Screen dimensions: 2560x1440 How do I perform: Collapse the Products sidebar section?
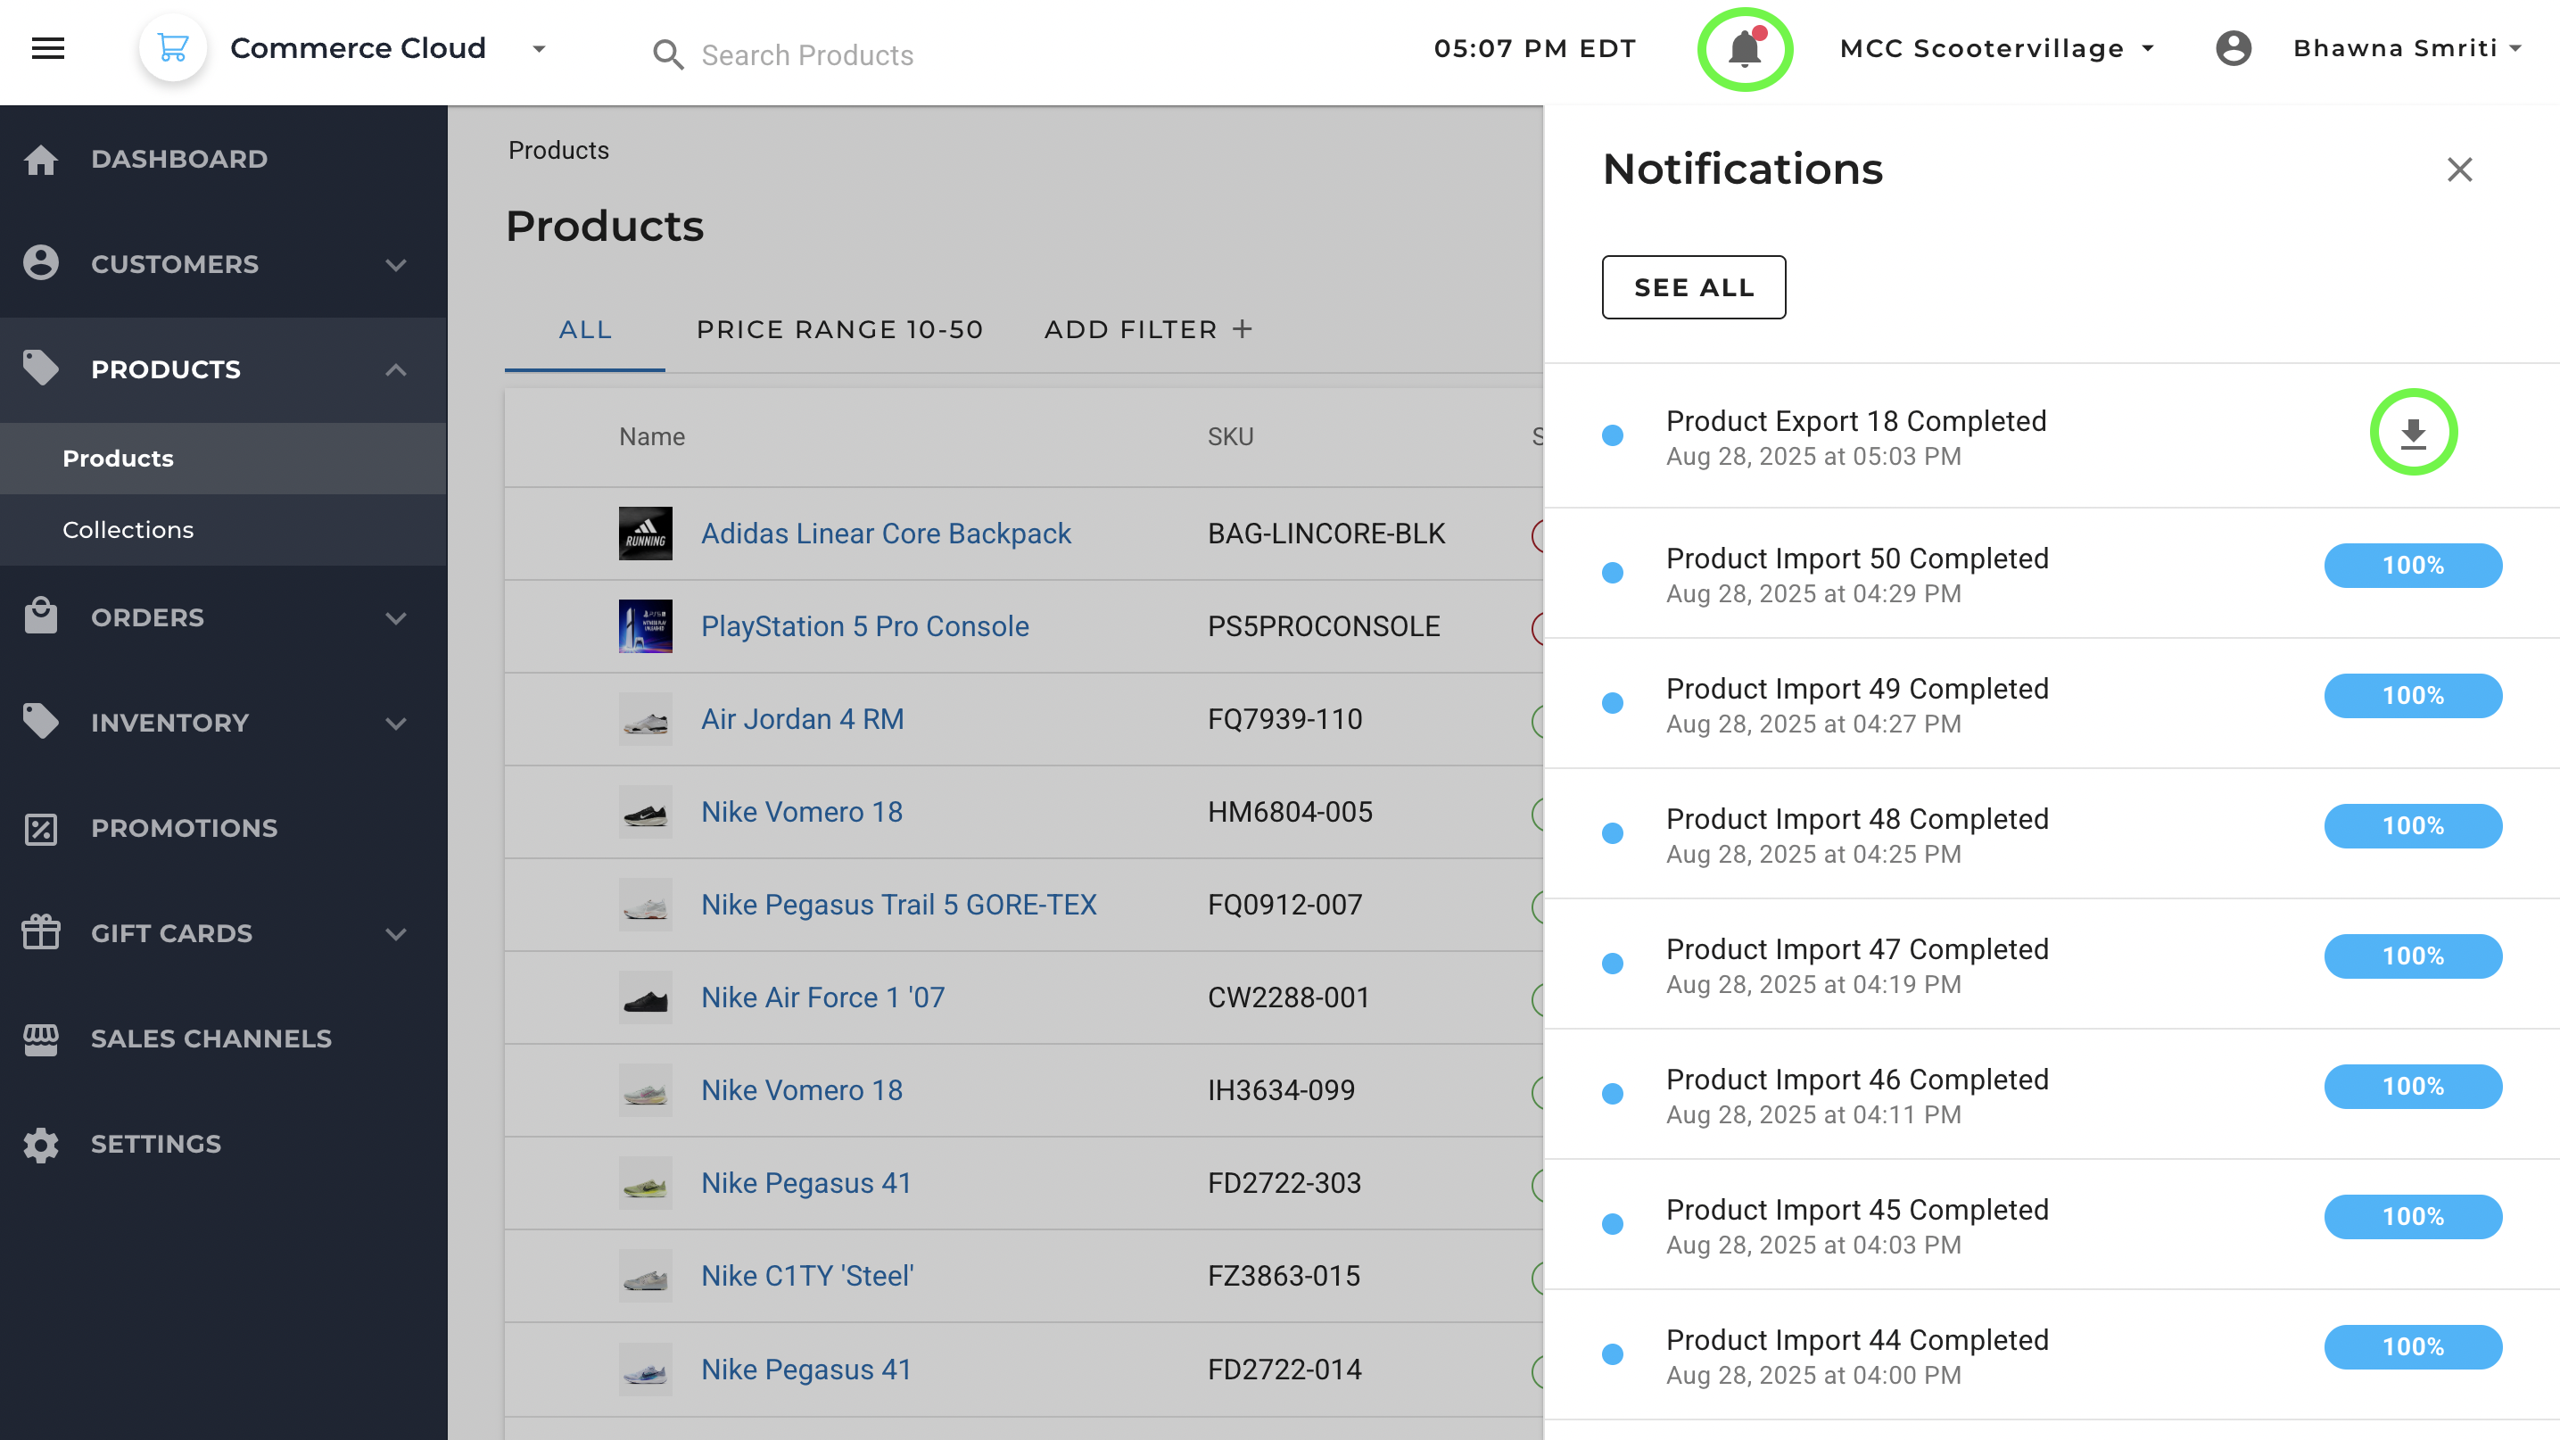396,370
